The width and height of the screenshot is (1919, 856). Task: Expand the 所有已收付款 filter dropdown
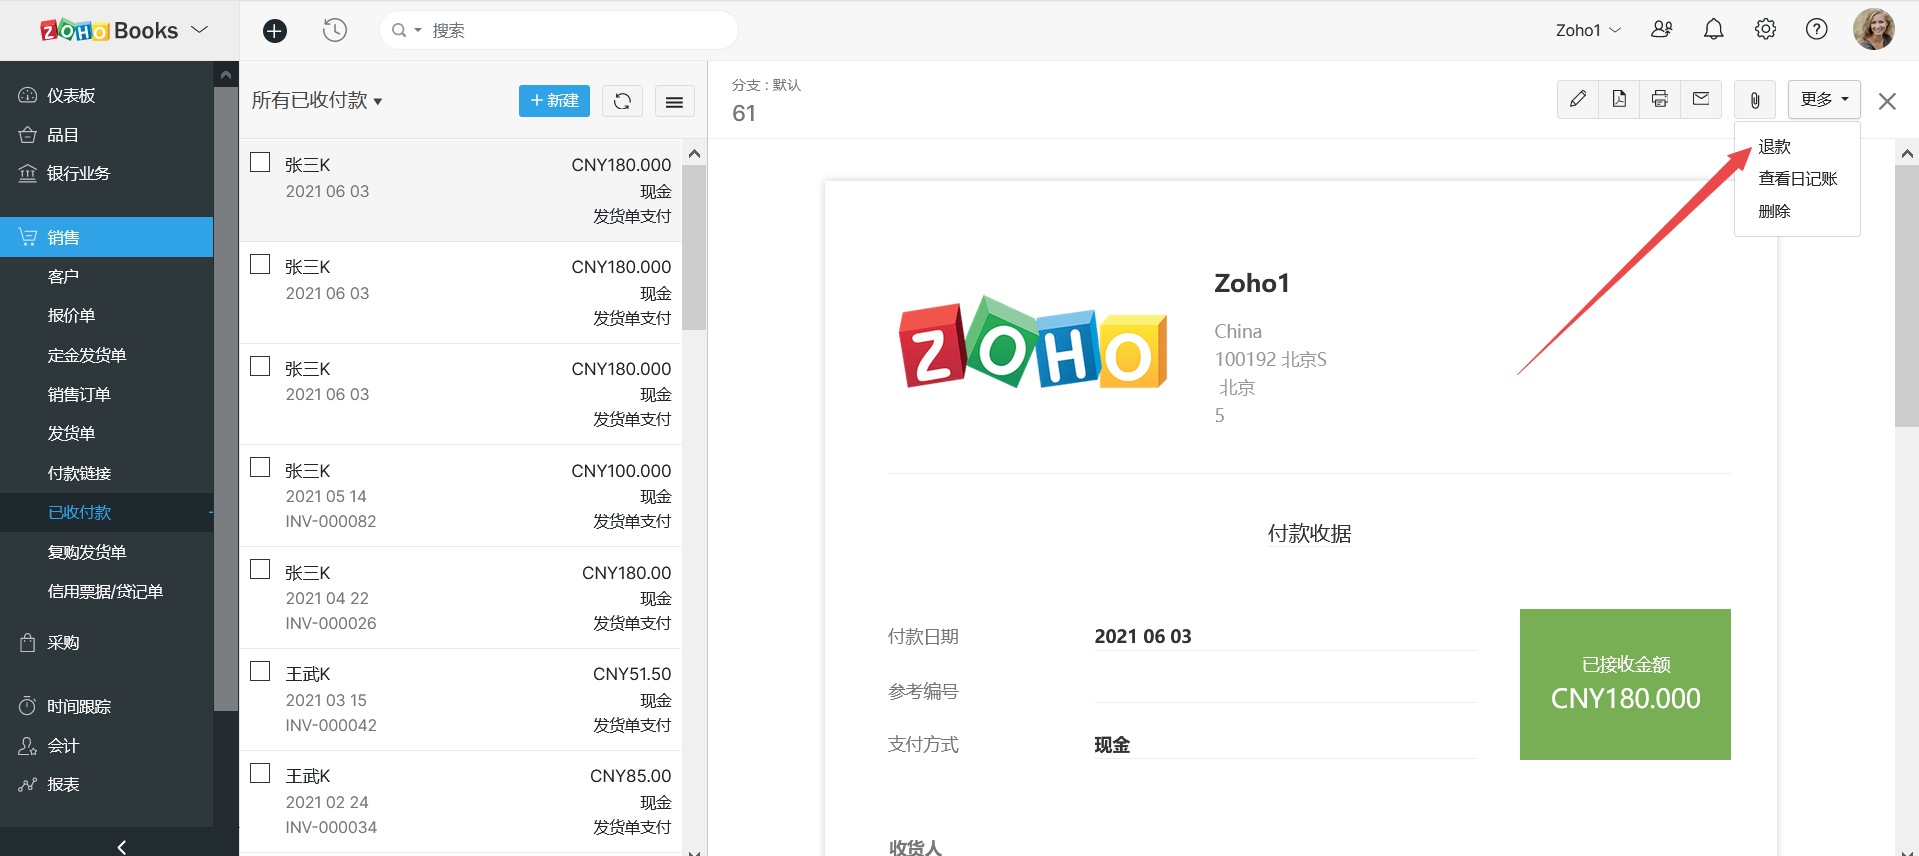pyautogui.click(x=316, y=101)
